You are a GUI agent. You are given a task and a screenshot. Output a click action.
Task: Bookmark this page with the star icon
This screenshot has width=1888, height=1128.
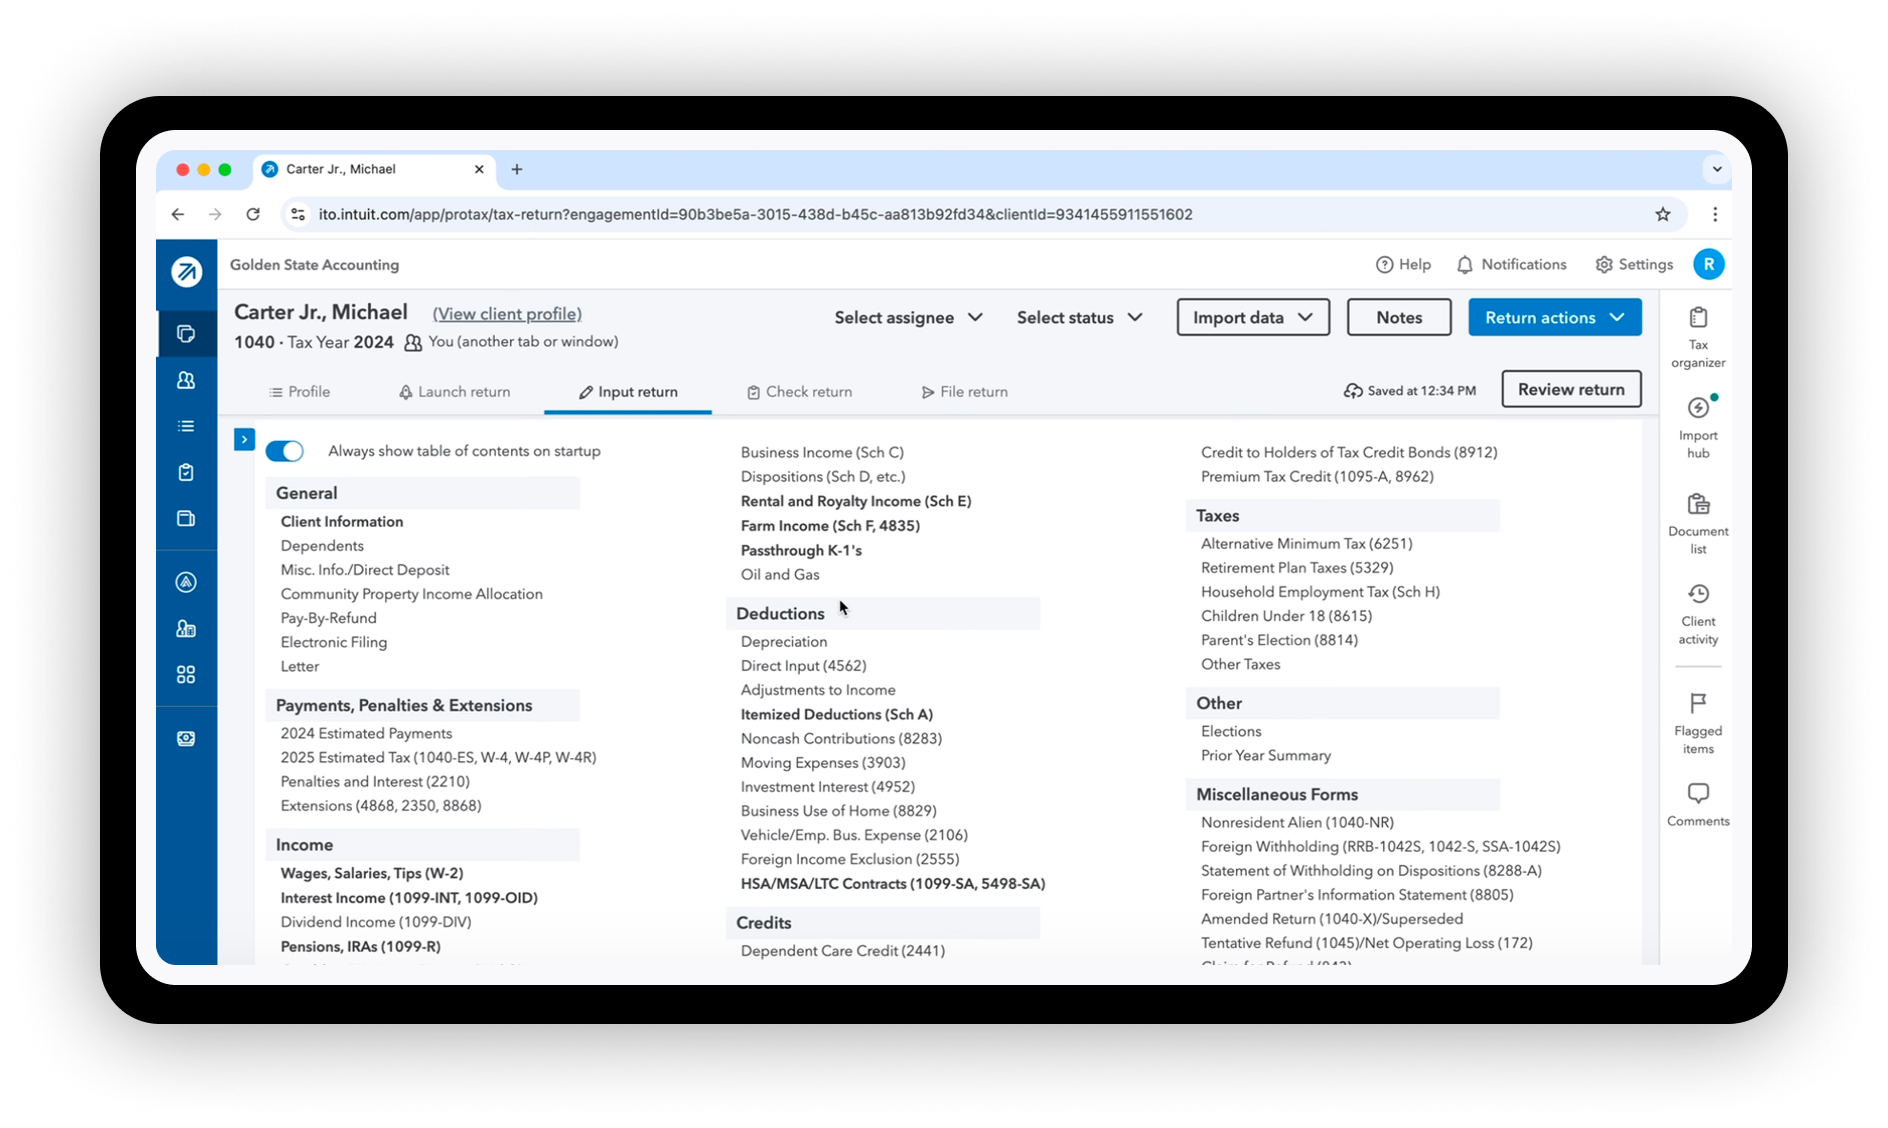(1662, 214)
